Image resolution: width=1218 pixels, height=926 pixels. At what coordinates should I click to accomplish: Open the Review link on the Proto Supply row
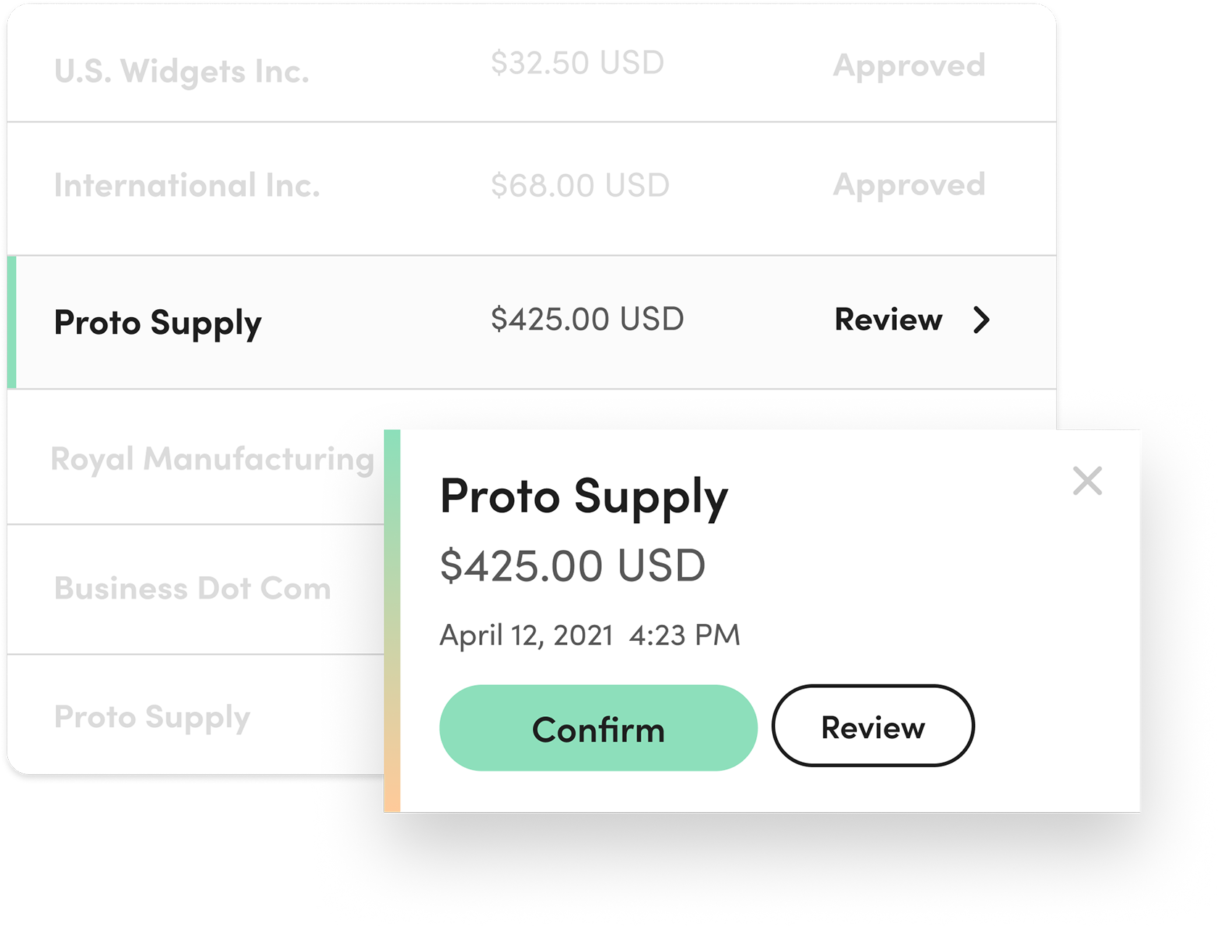888,320
